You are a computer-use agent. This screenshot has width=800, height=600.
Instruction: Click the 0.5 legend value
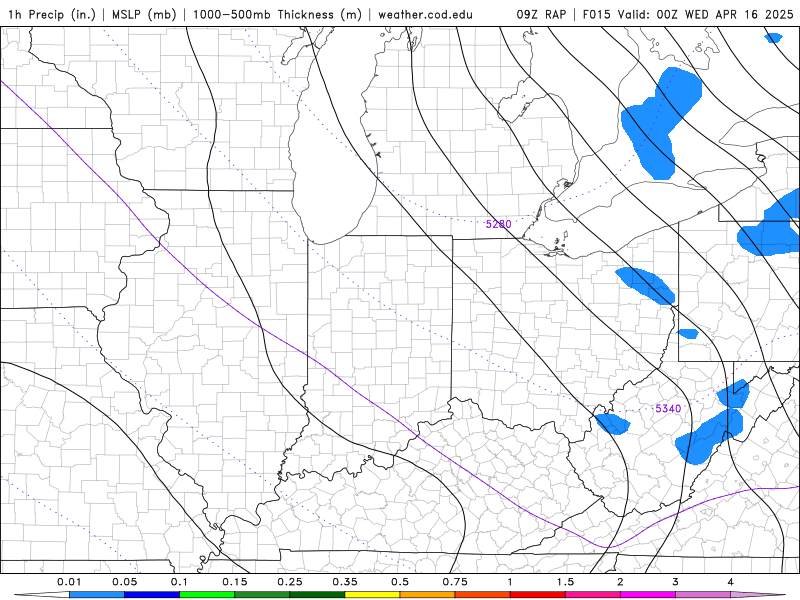tap(400, 582)
